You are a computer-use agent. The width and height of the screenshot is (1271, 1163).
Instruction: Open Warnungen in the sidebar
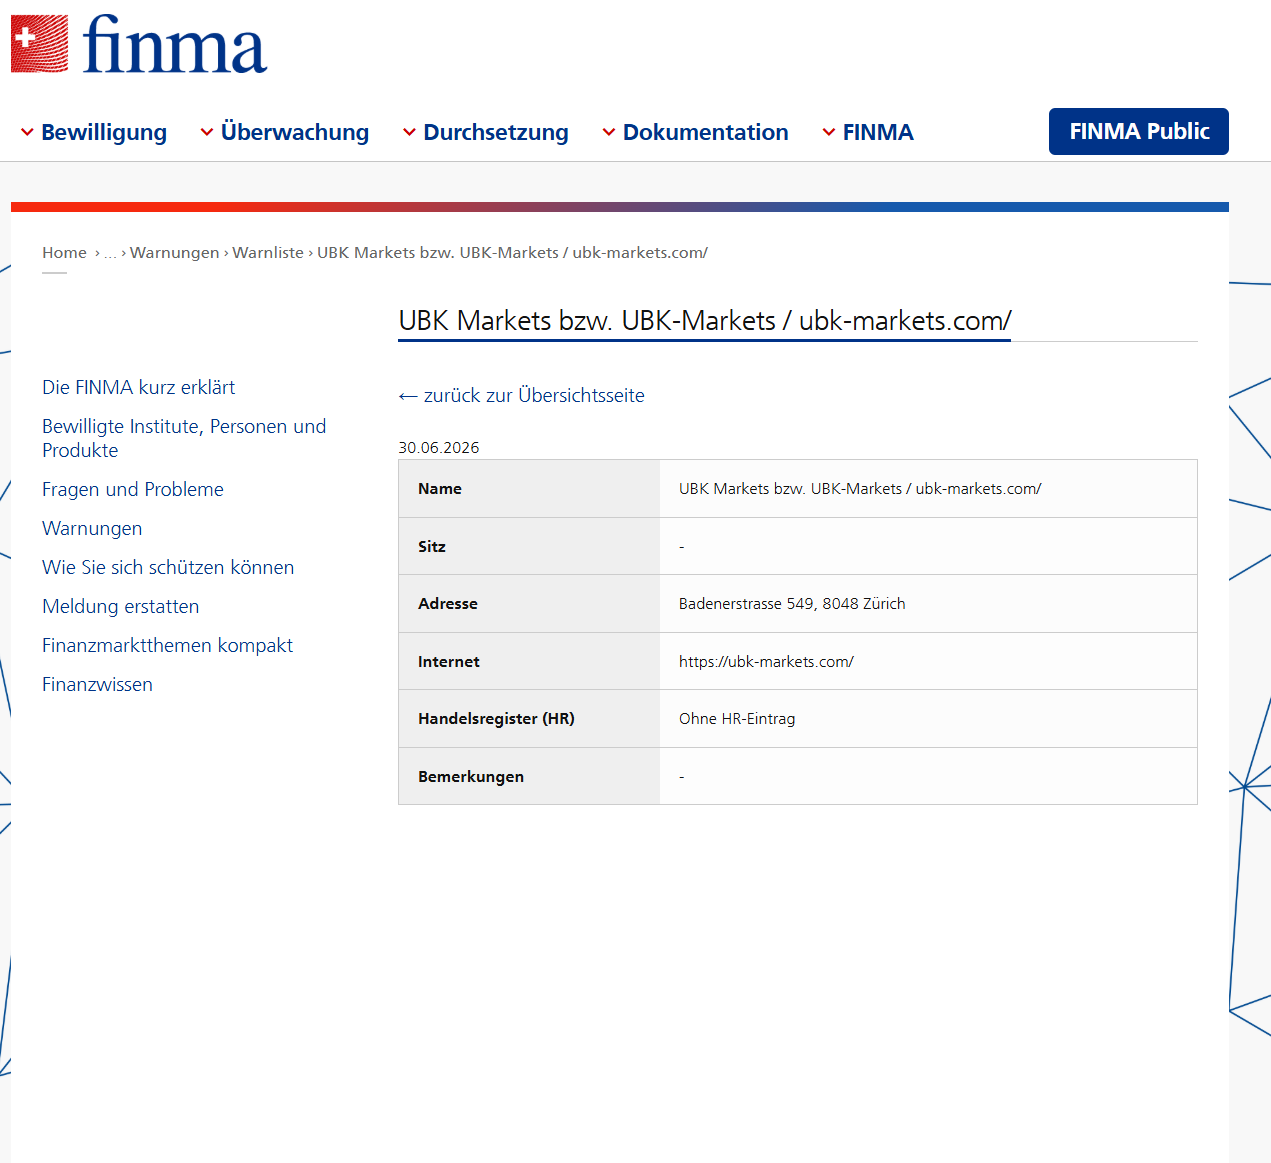click(92, 528)
